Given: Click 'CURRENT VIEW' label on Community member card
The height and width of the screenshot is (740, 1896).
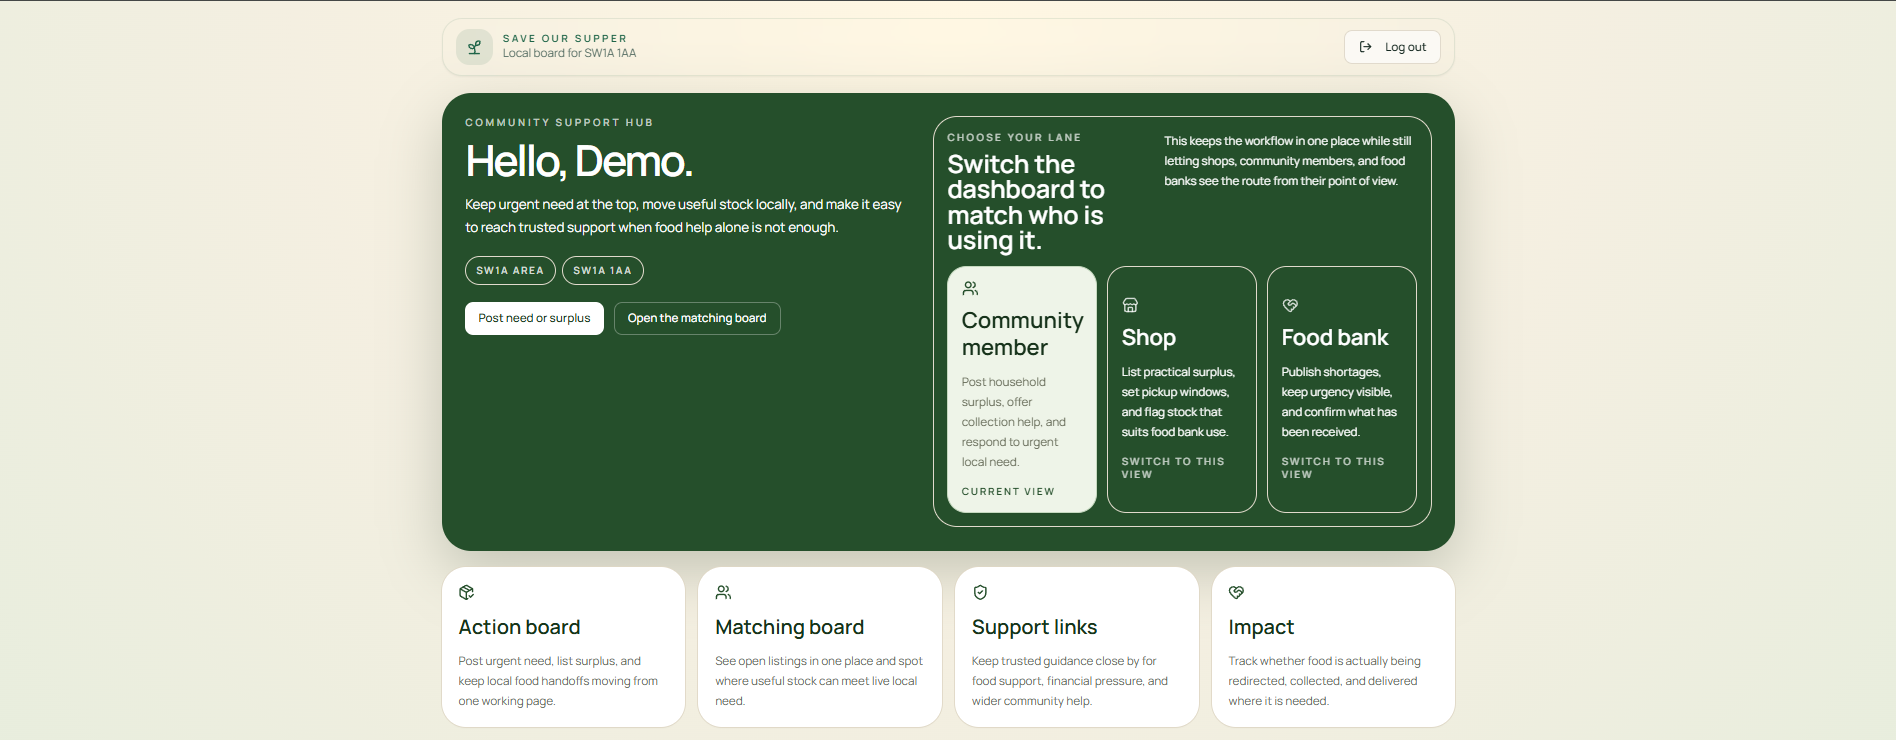Looking at the screenshot, I should click(x=1008, y=491).
